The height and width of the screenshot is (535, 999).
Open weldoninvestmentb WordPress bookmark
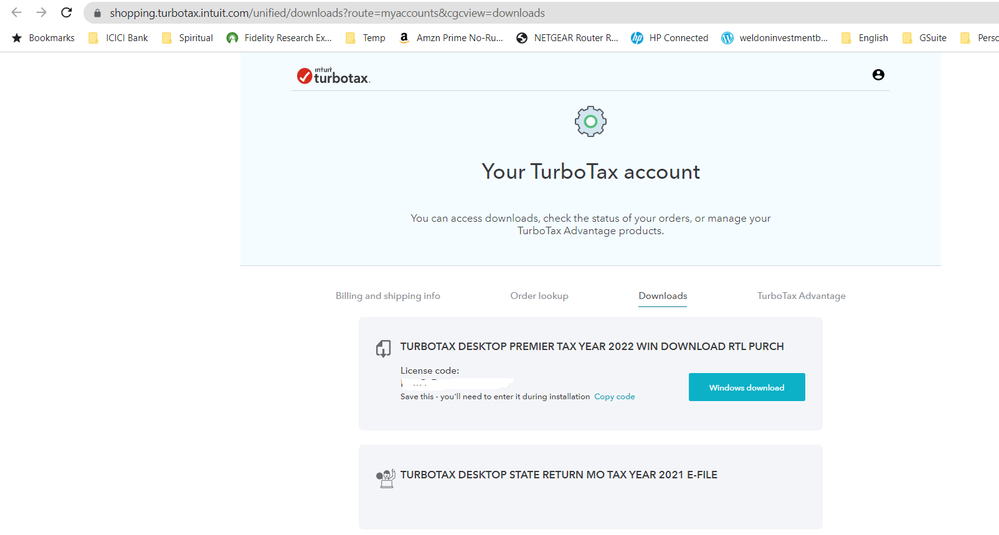click(775, 38)
